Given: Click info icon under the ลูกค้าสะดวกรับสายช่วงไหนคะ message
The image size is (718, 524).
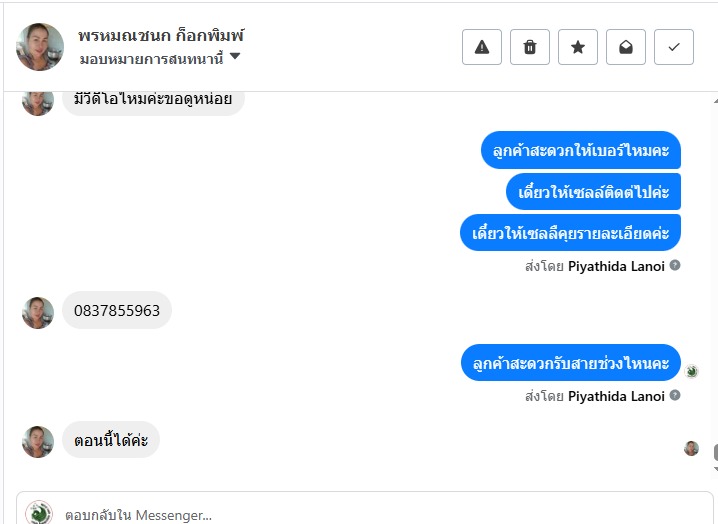Looking at the screenshot, I should click(675, 396).
